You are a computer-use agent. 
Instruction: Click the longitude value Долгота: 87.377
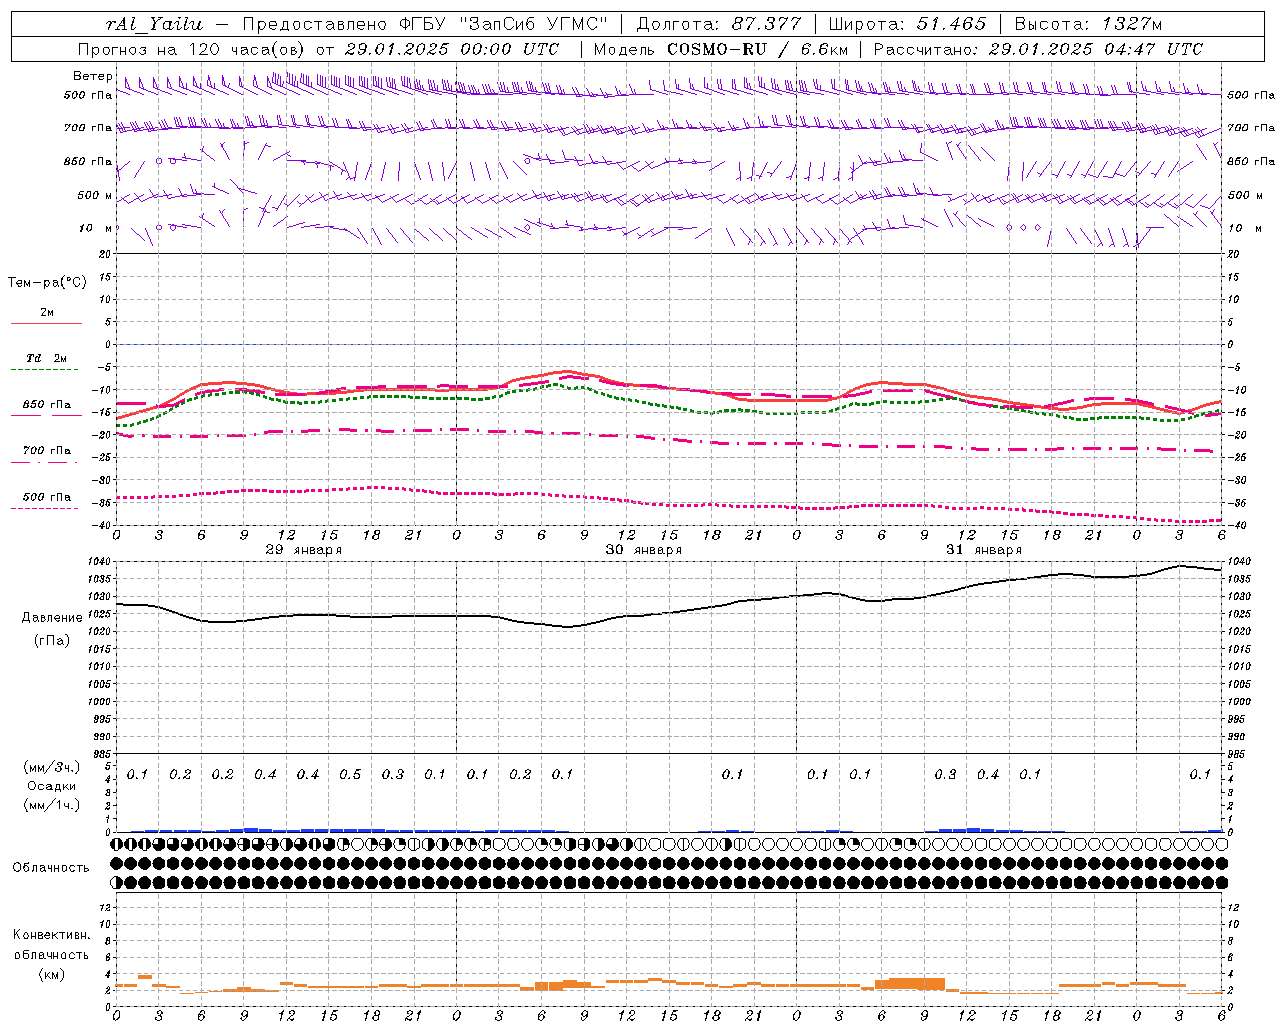(x=719, y=24)
